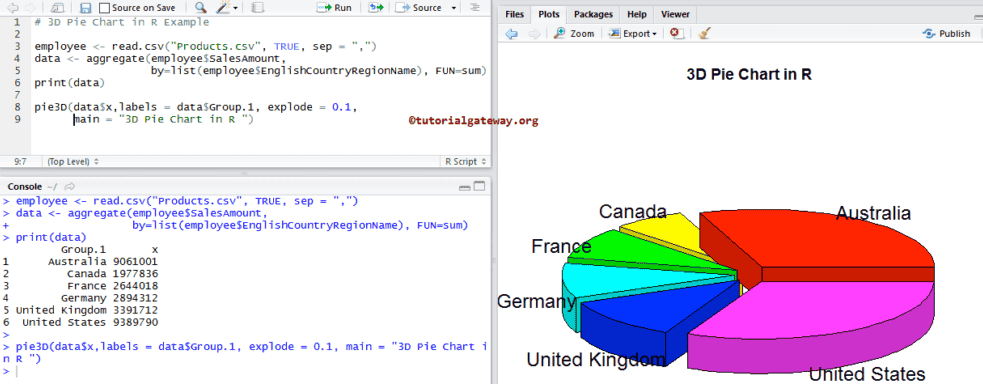Show document outline icon

475,8
